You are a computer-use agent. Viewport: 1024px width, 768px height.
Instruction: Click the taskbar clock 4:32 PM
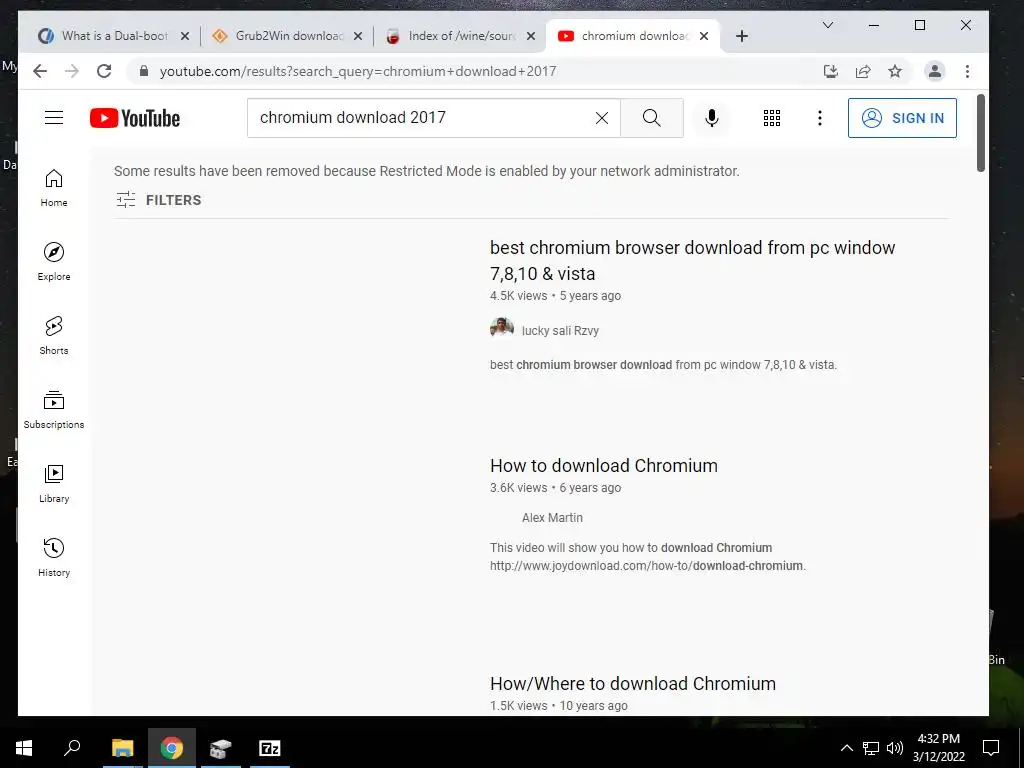click(x=938, y=748)
